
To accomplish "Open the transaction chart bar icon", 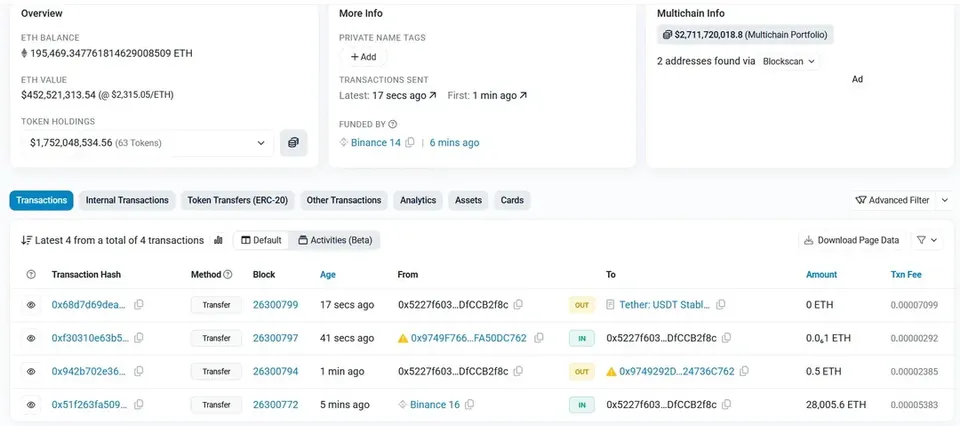I will click(219, 241).
